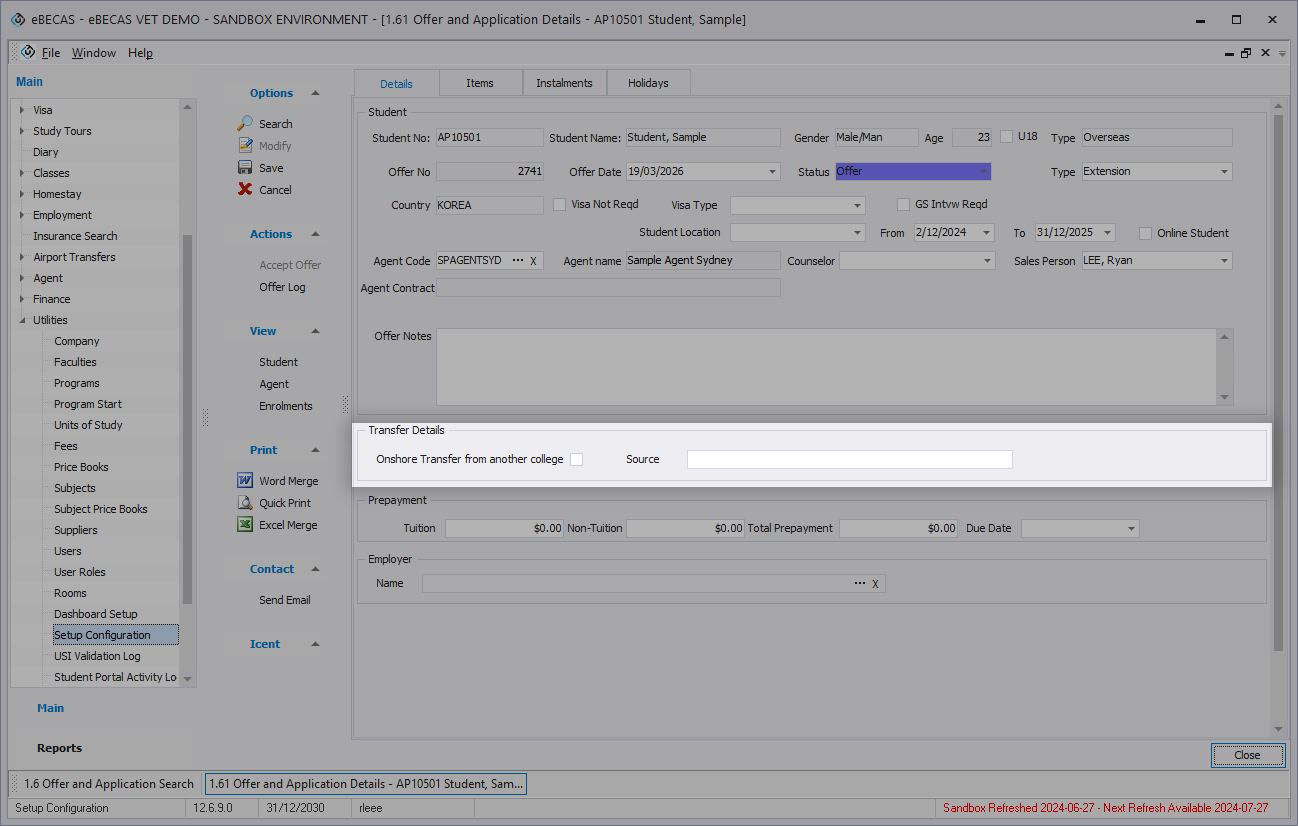This screenshot has height=826, width=1298.
Task: Click the Quick Print icon
Action: (x=245, y=503)
